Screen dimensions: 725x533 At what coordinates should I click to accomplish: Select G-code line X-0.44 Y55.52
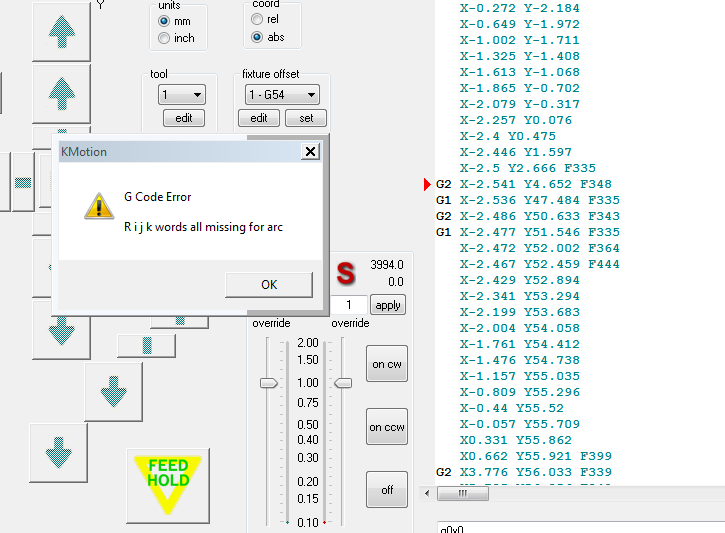(511, 408)
